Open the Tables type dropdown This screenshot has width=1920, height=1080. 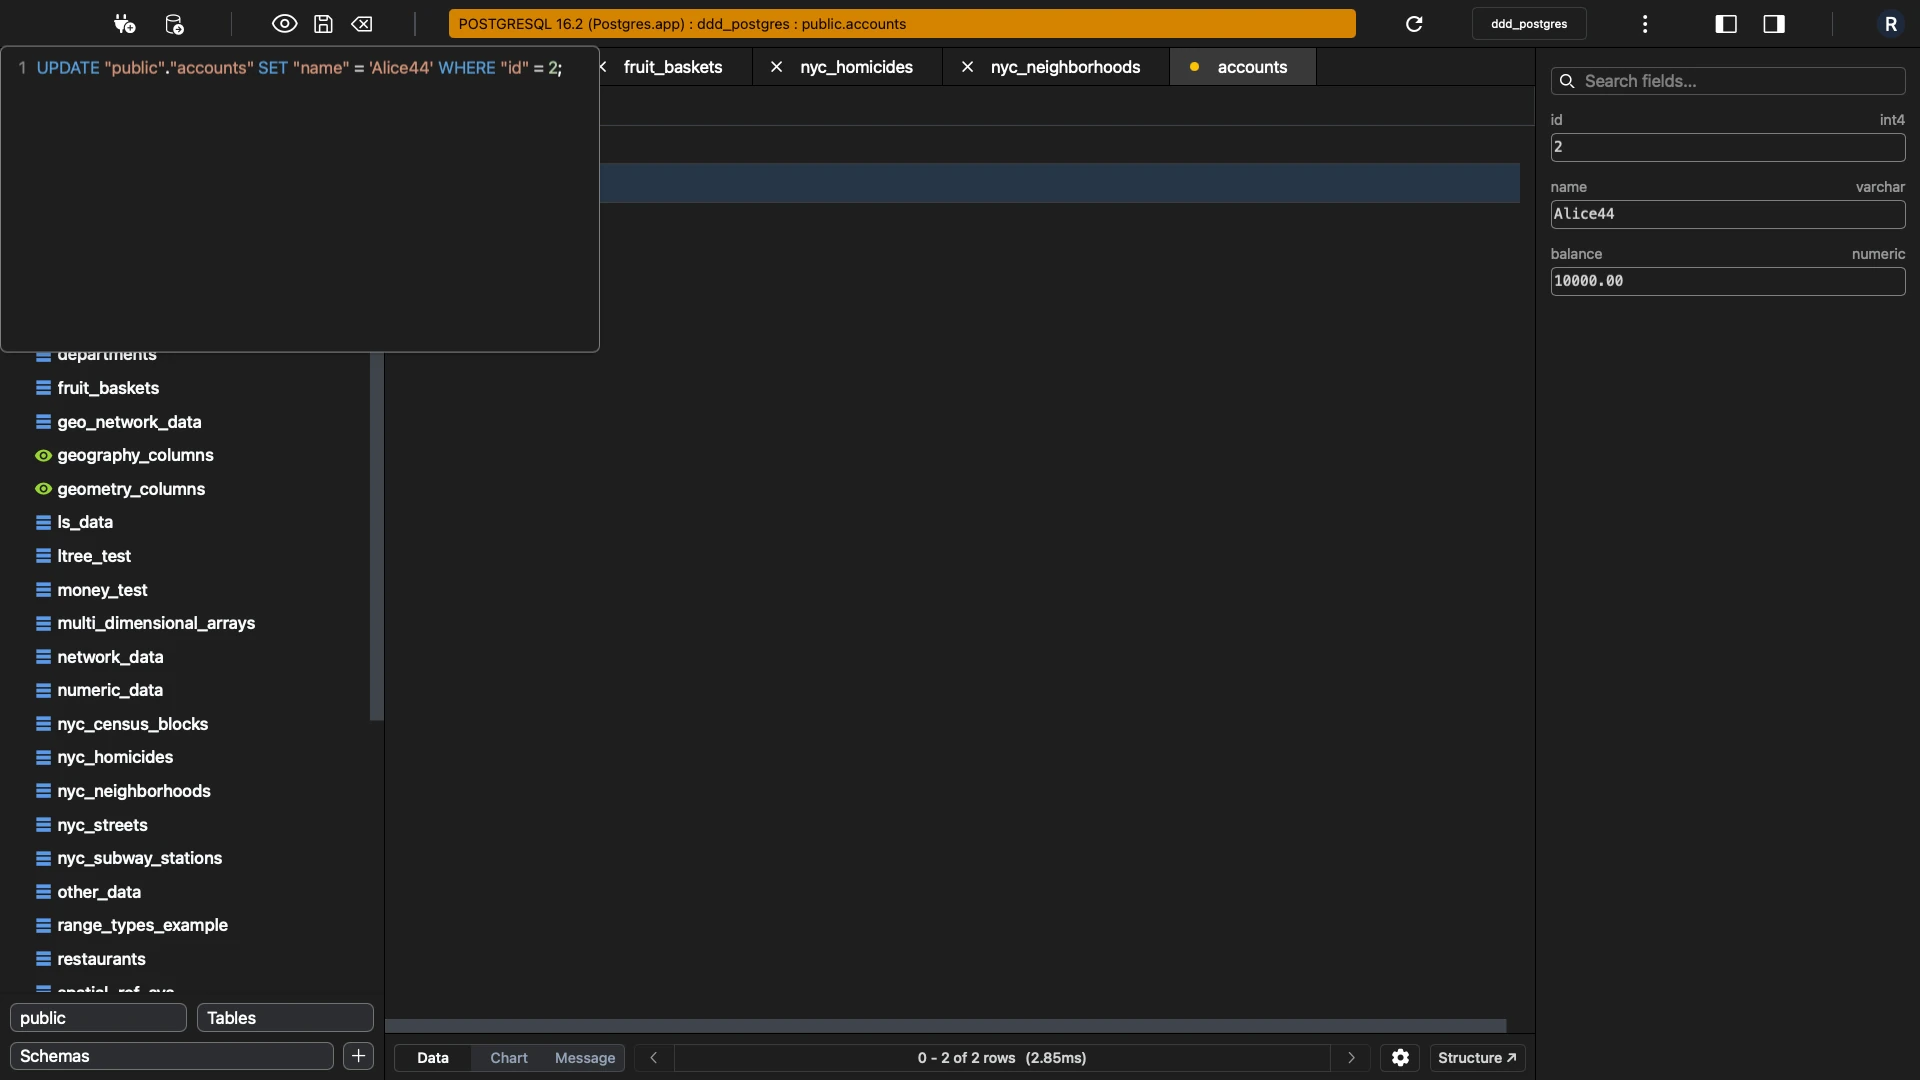tap(285, 1018)
